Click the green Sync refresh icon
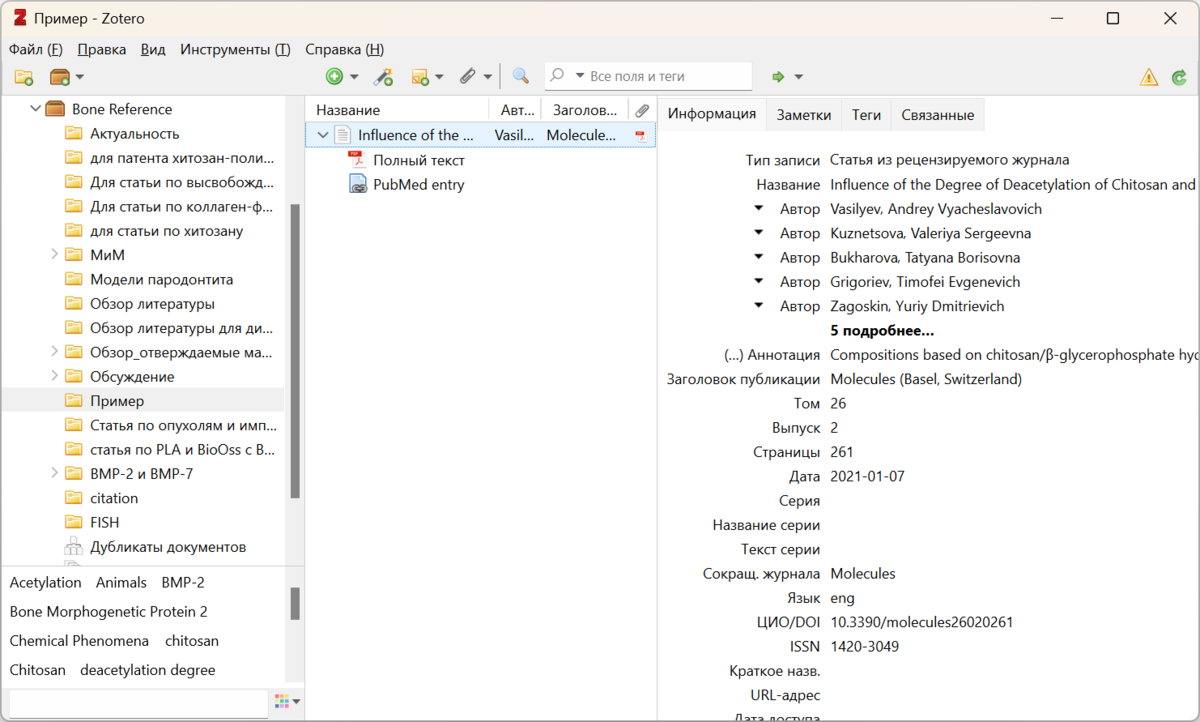 click(1180, 77)
